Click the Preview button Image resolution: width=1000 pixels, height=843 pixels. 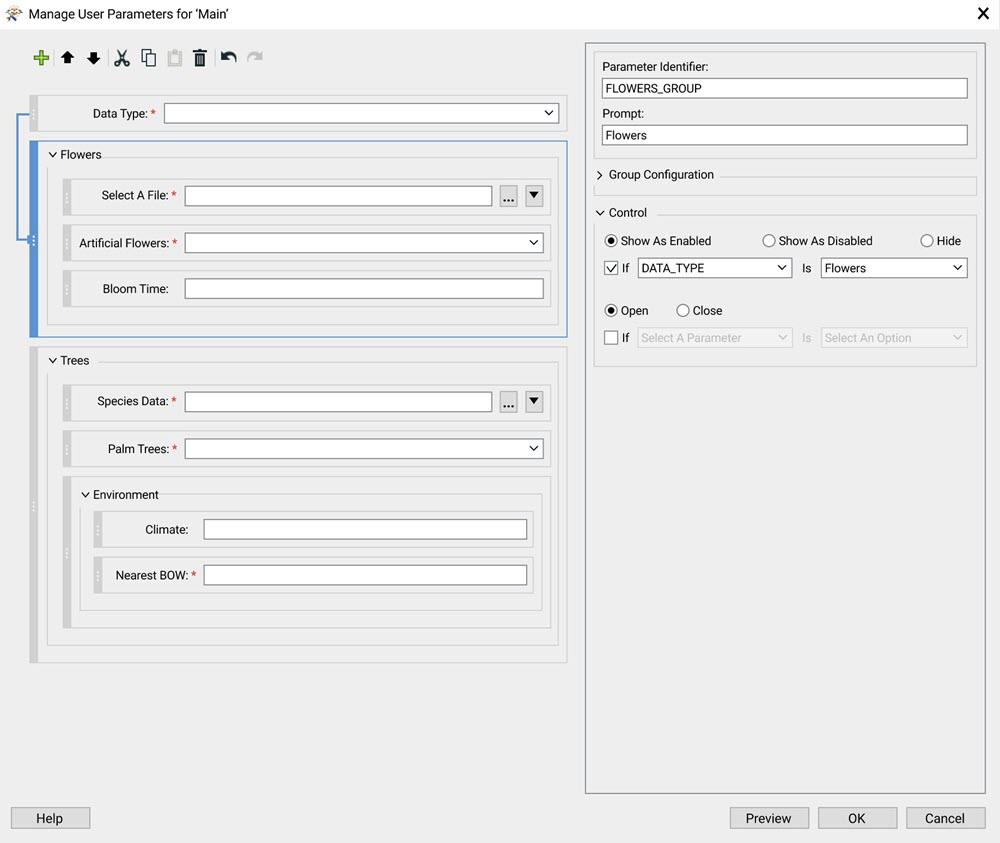[x=769, y=818]
